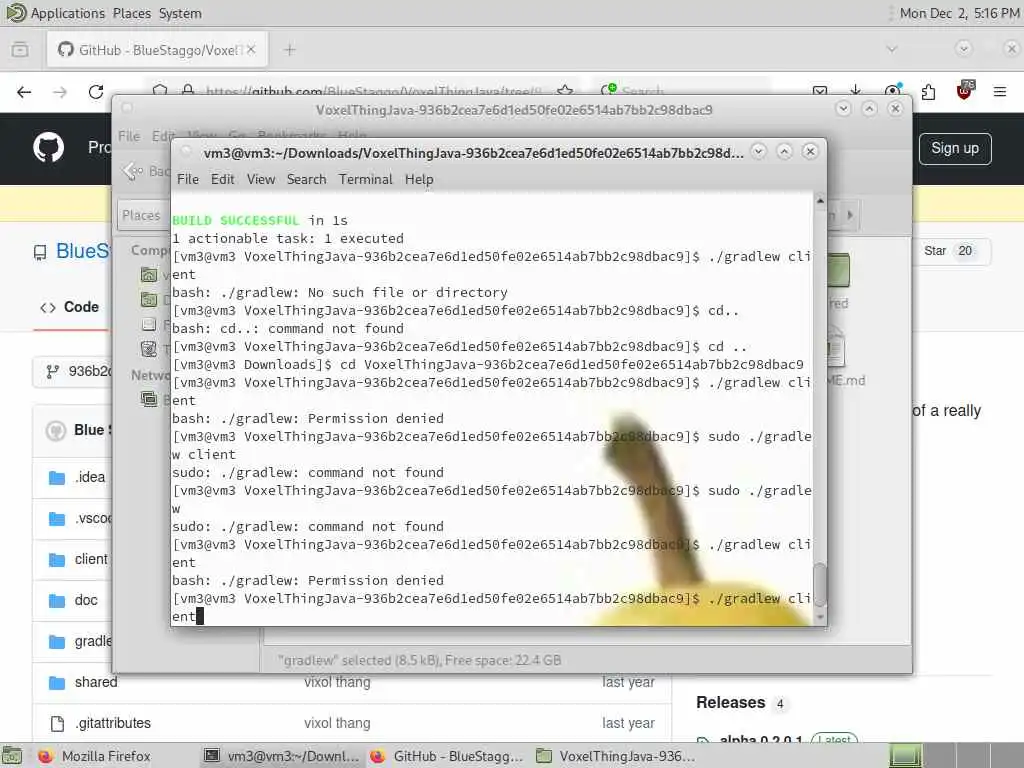Click the terminal window menu dropdown arrow
Image resolution: width=1024 pixels, height=768 pixels.
[x=758, y=152]
